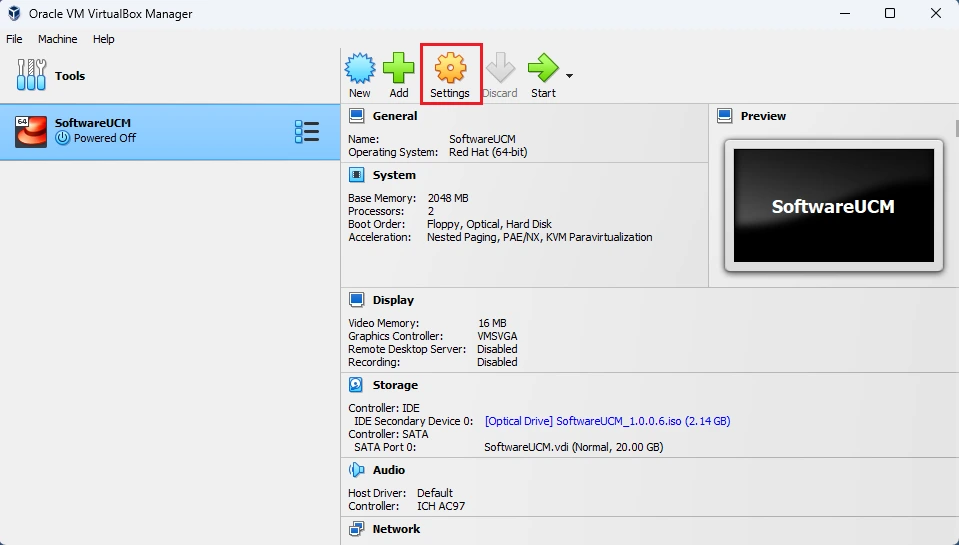
Task: Click the Tools label in left pane
Action: click(x=70, y=76)
